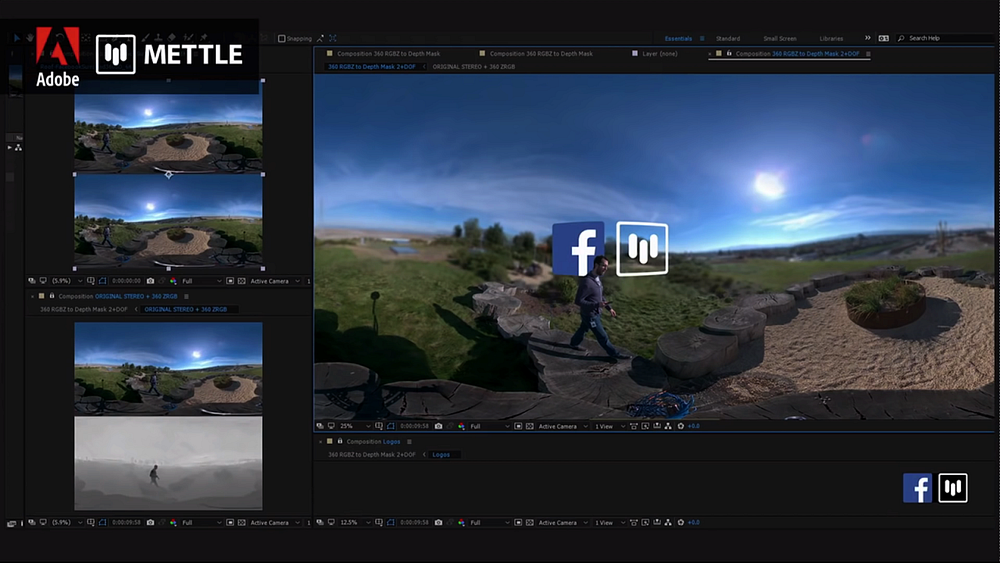The width and height of the screenshot is (1000, 563).
Task: Open (5.9%) magnification dropdown beside timecode 0:00:00:00
Action: (66, 281)
